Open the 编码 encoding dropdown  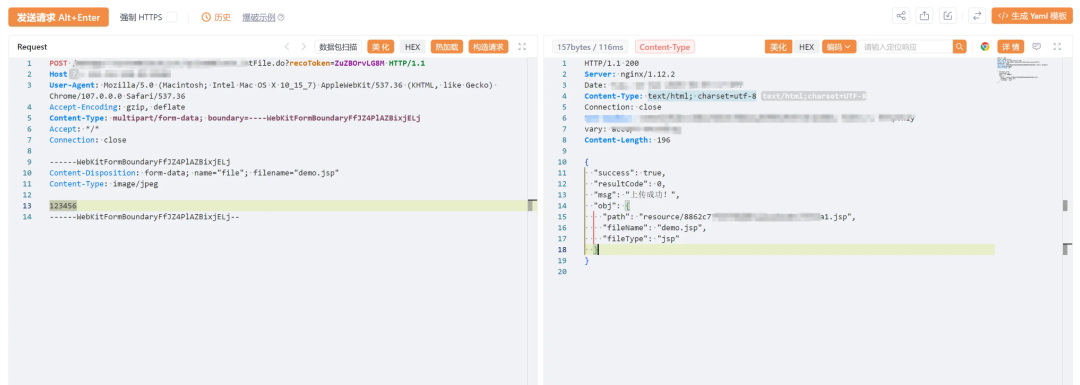point(839,47)
